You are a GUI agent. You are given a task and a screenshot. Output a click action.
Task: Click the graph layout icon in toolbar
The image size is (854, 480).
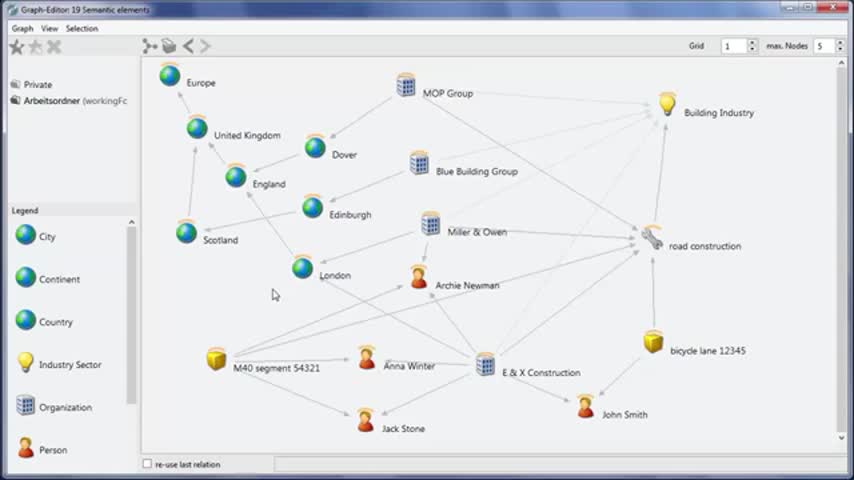click(149, 46)
